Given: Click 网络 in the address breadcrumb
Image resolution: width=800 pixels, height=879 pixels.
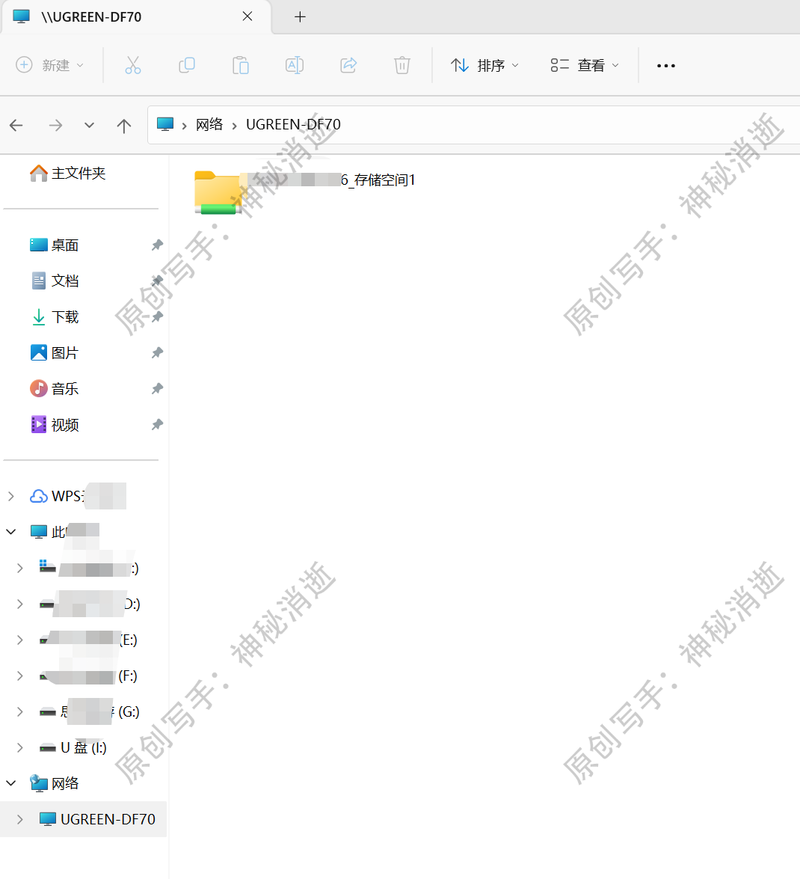Looking at the screenshot, I should click(209, 124).
